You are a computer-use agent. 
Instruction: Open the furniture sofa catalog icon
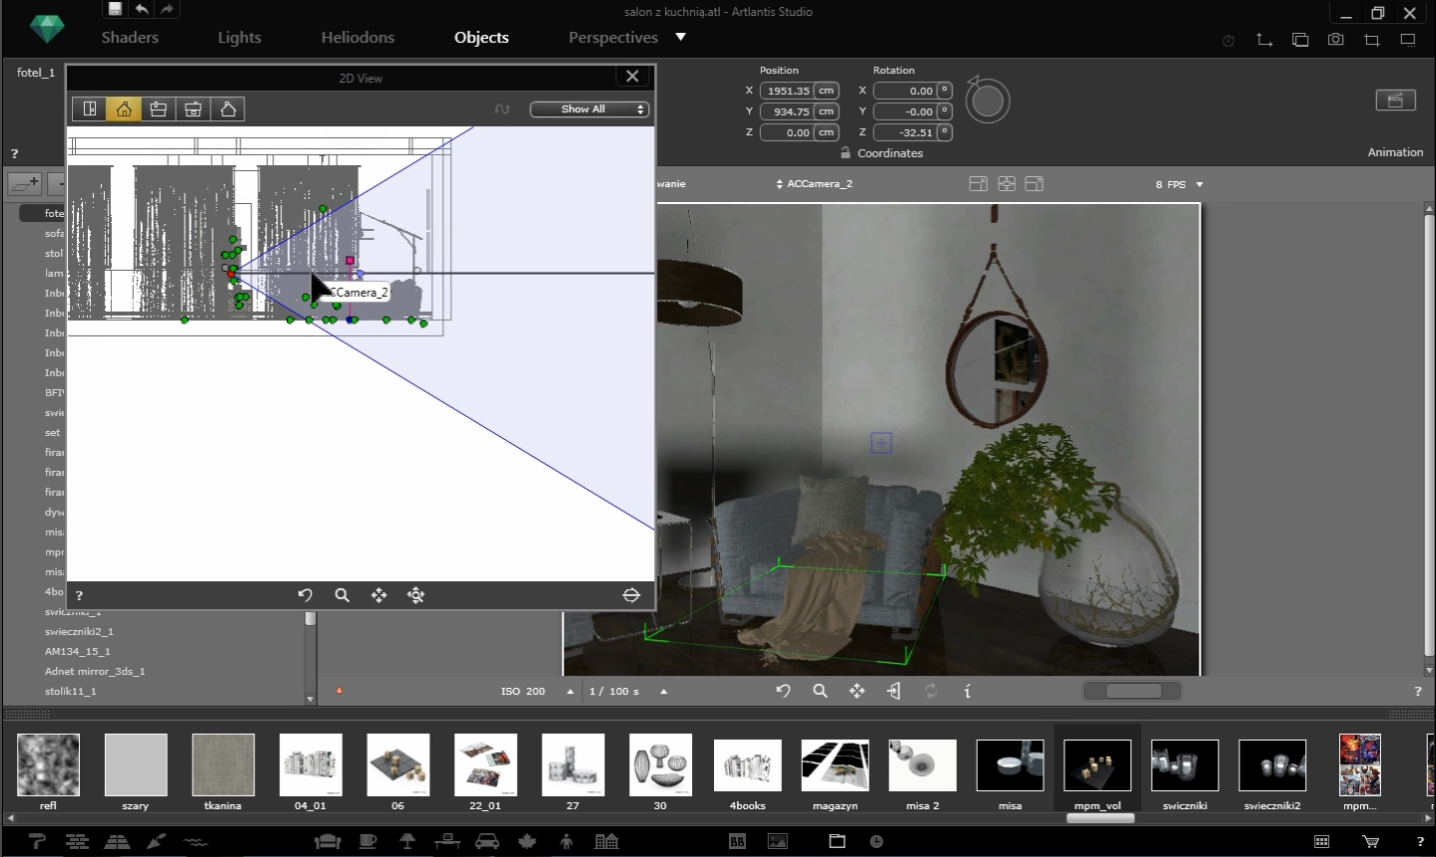[x=327, y=841]
